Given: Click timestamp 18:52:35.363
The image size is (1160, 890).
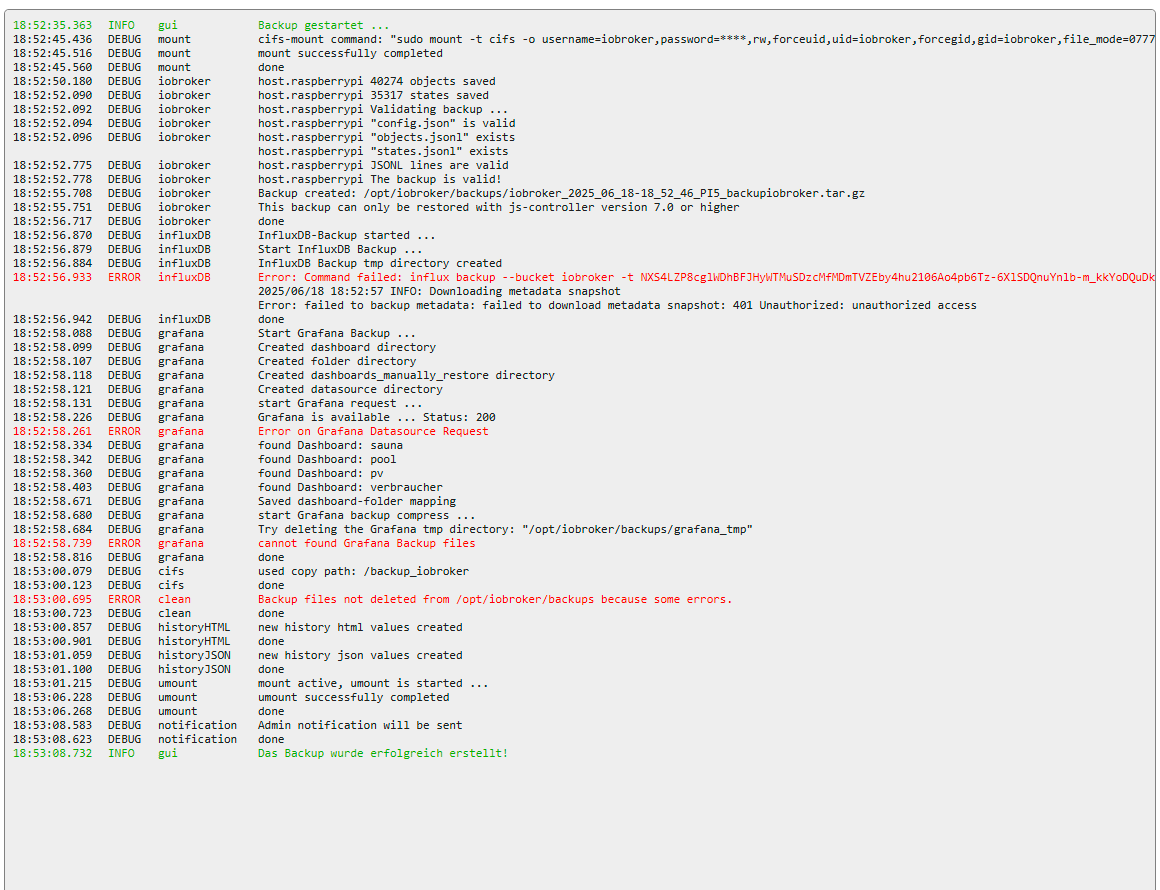Looking at the screenshot, I should pyautogui.click(x=53, y=25).
